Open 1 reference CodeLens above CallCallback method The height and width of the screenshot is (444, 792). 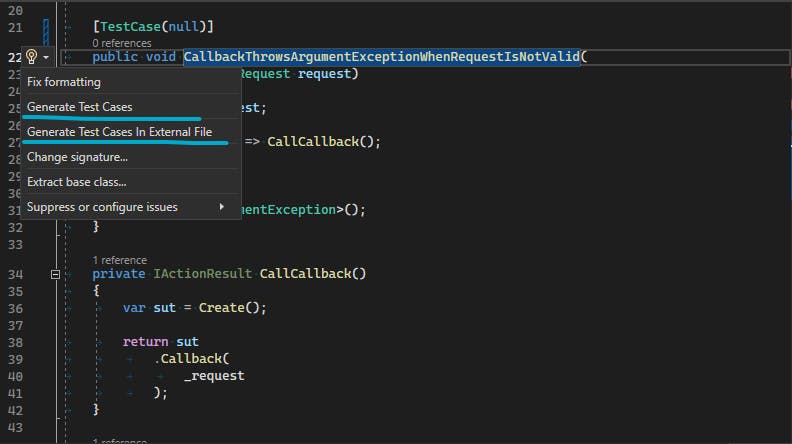point(119,260)
